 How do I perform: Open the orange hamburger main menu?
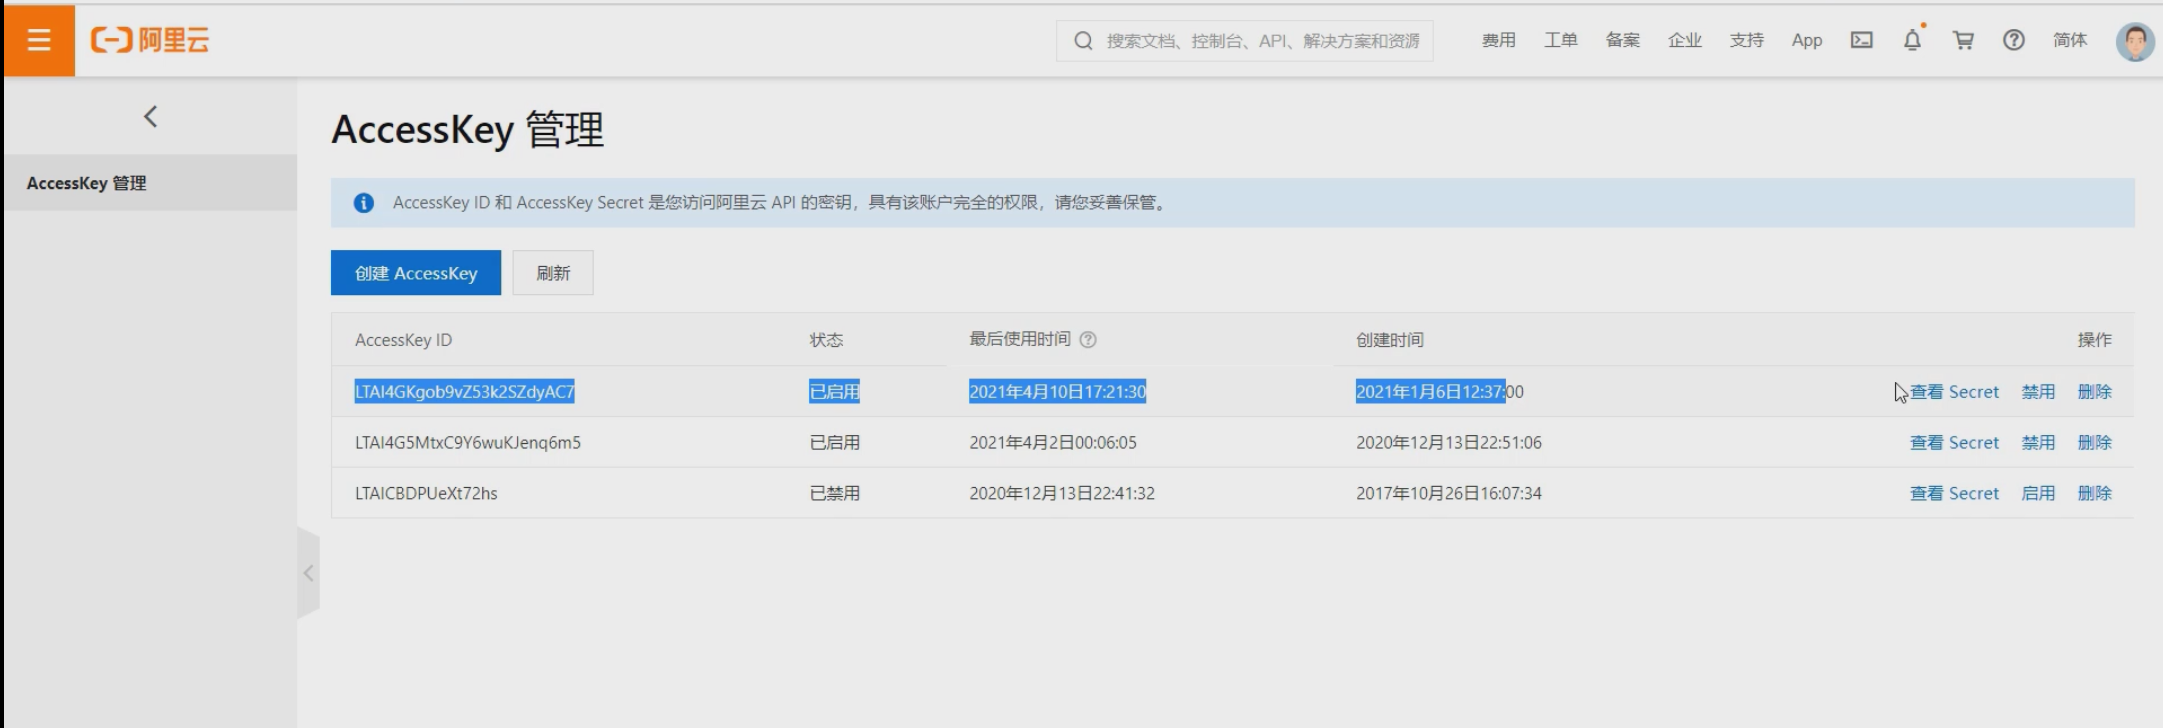38,40
